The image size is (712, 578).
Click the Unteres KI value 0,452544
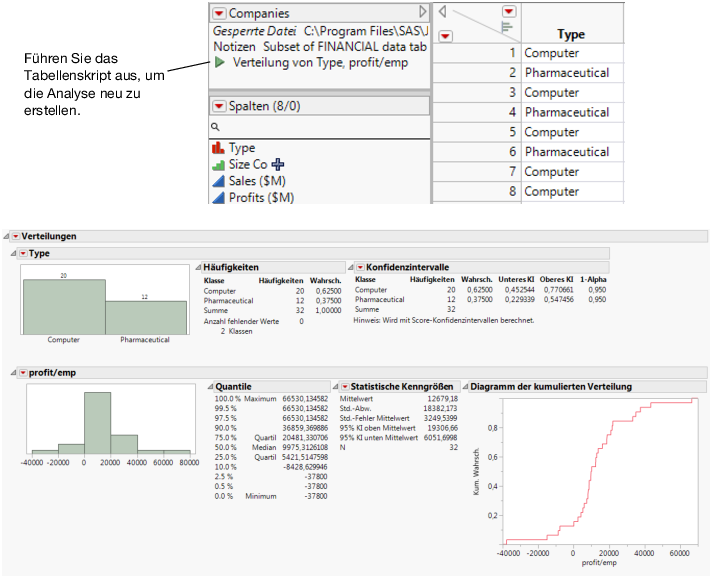[519, 290]
